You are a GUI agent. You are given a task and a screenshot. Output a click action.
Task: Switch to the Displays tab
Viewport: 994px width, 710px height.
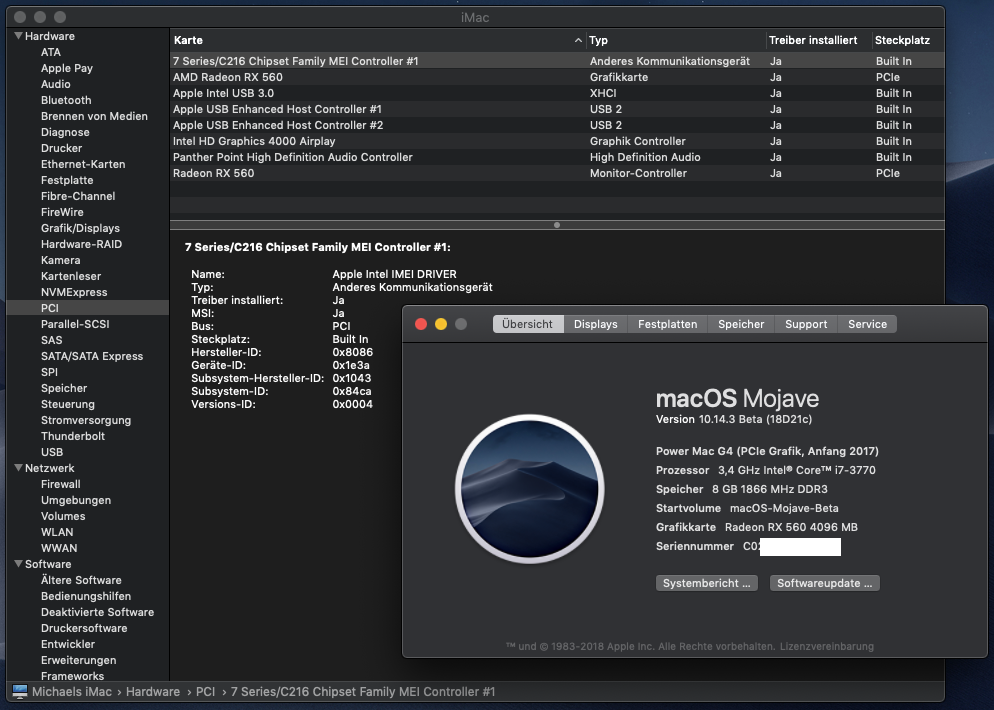coord(595,324)
